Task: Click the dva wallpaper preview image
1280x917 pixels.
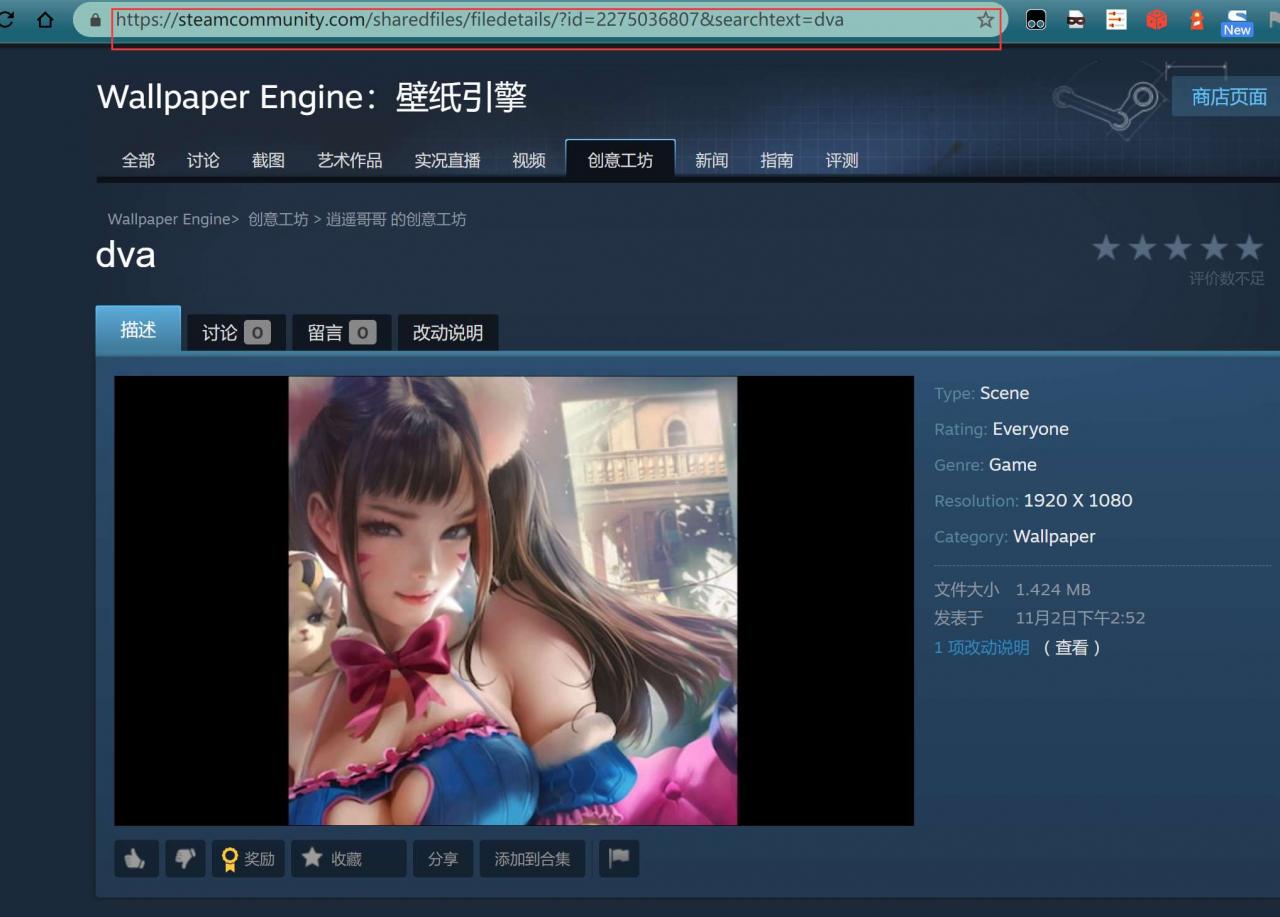Action: (x=513, y=600)
